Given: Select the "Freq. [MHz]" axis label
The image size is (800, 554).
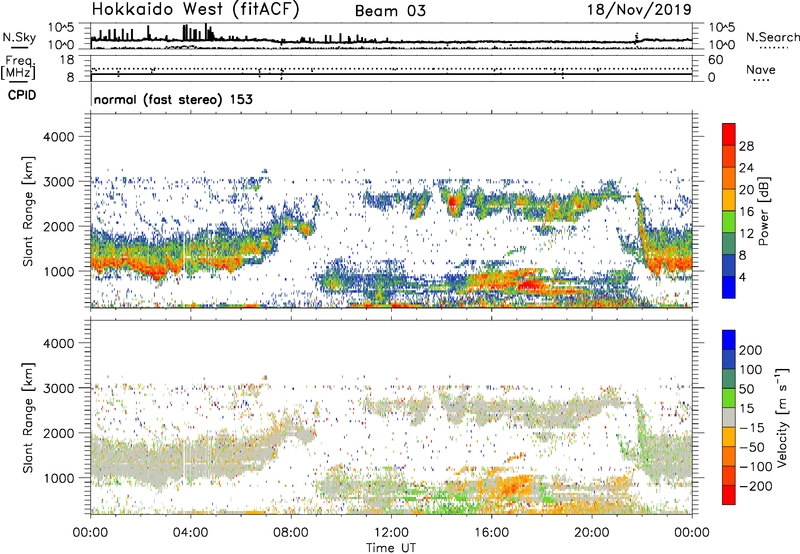Looking at the screenshot, I should point(18,67).
